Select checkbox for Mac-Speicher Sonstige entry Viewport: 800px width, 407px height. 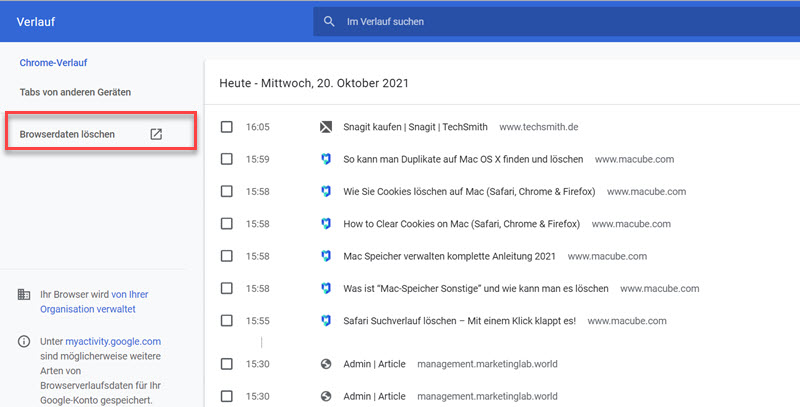tap(227, 288)
